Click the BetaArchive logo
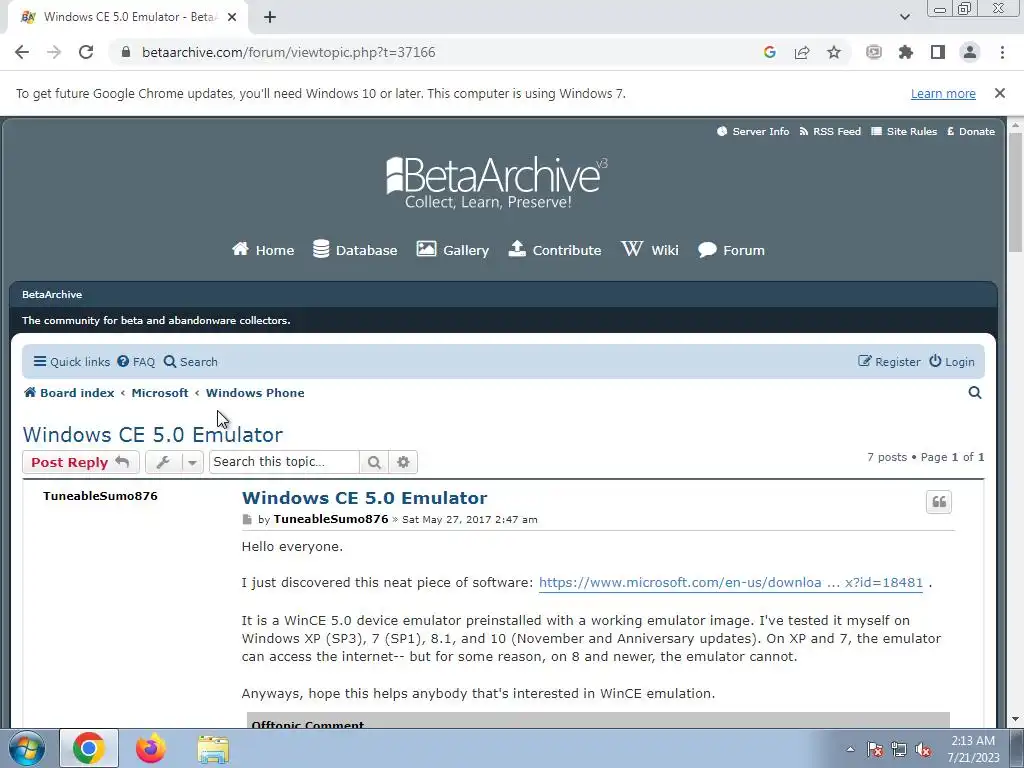 496,183
